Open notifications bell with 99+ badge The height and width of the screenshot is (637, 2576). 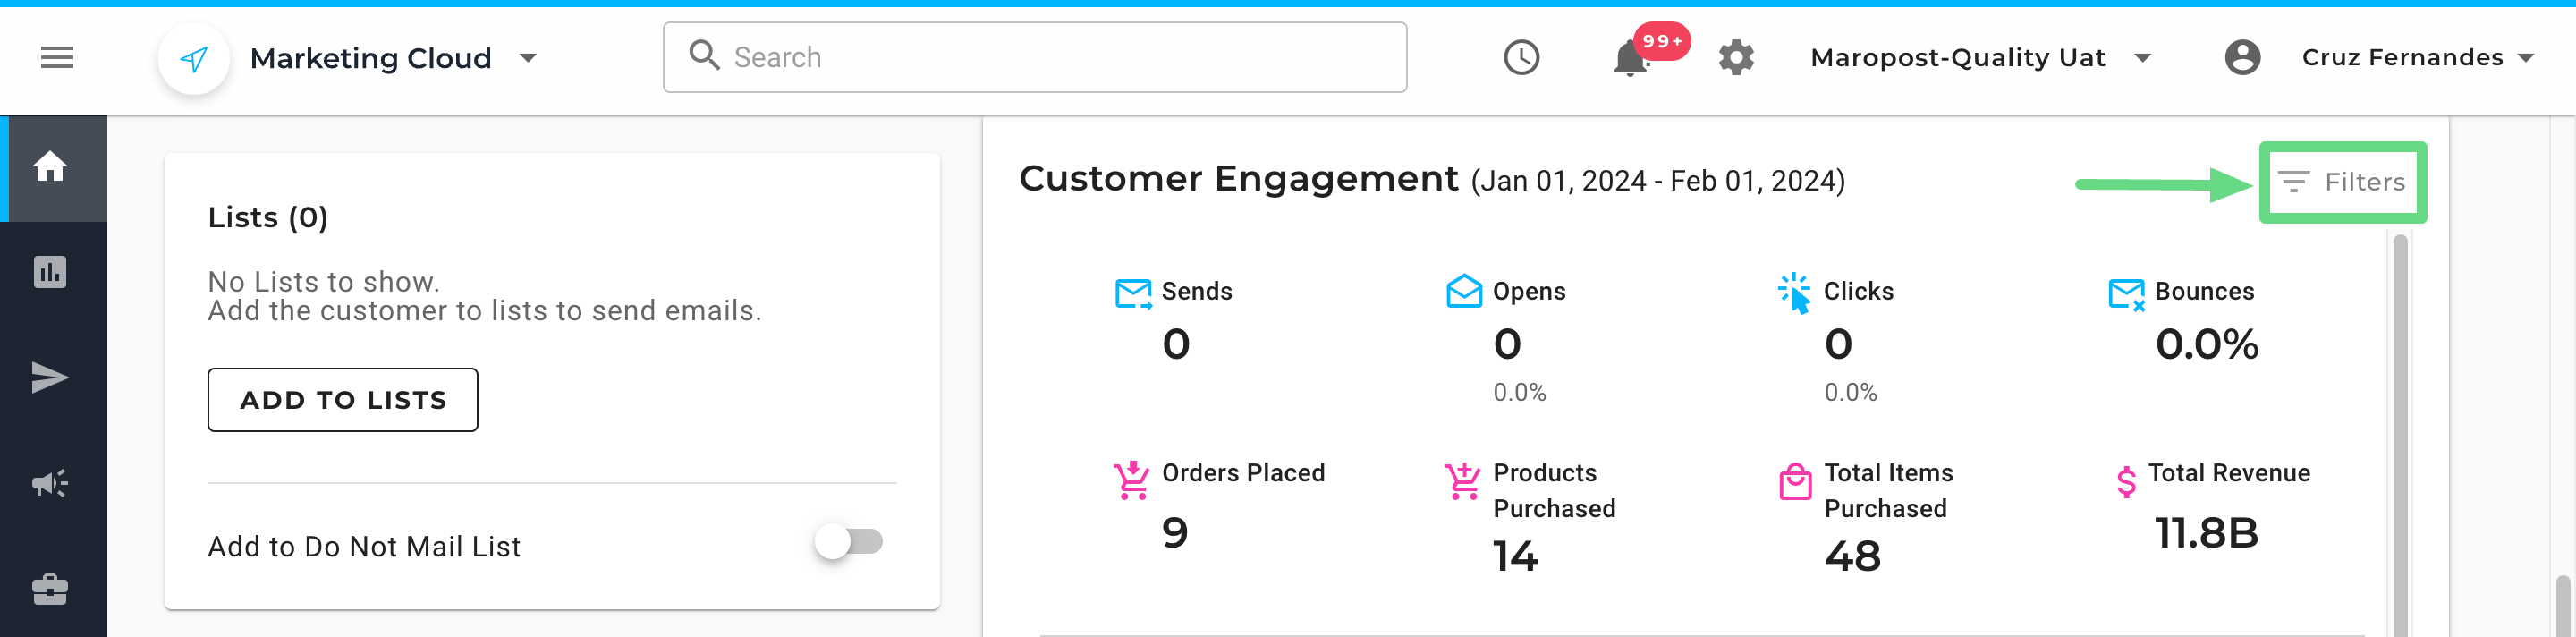1631,58
